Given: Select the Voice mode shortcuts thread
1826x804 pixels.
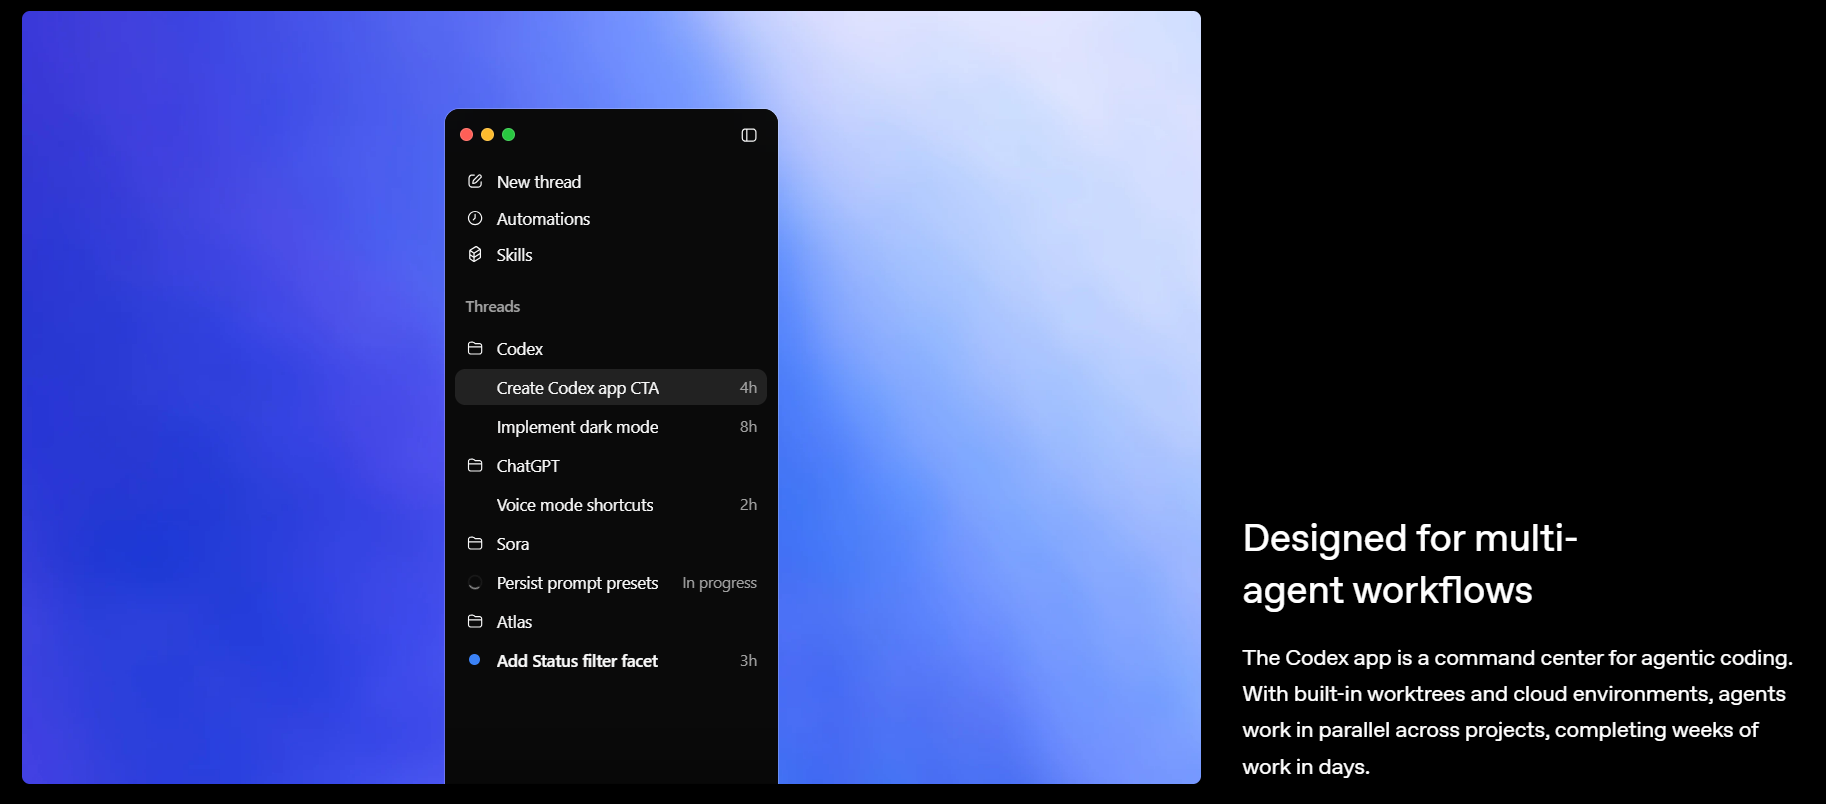Looking at the screenshot, I should pyautogui.click(x=575, y=505).
